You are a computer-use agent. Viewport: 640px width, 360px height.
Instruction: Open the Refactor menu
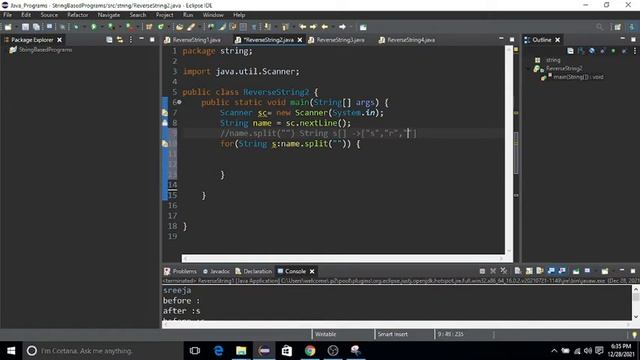click(78, 15)
